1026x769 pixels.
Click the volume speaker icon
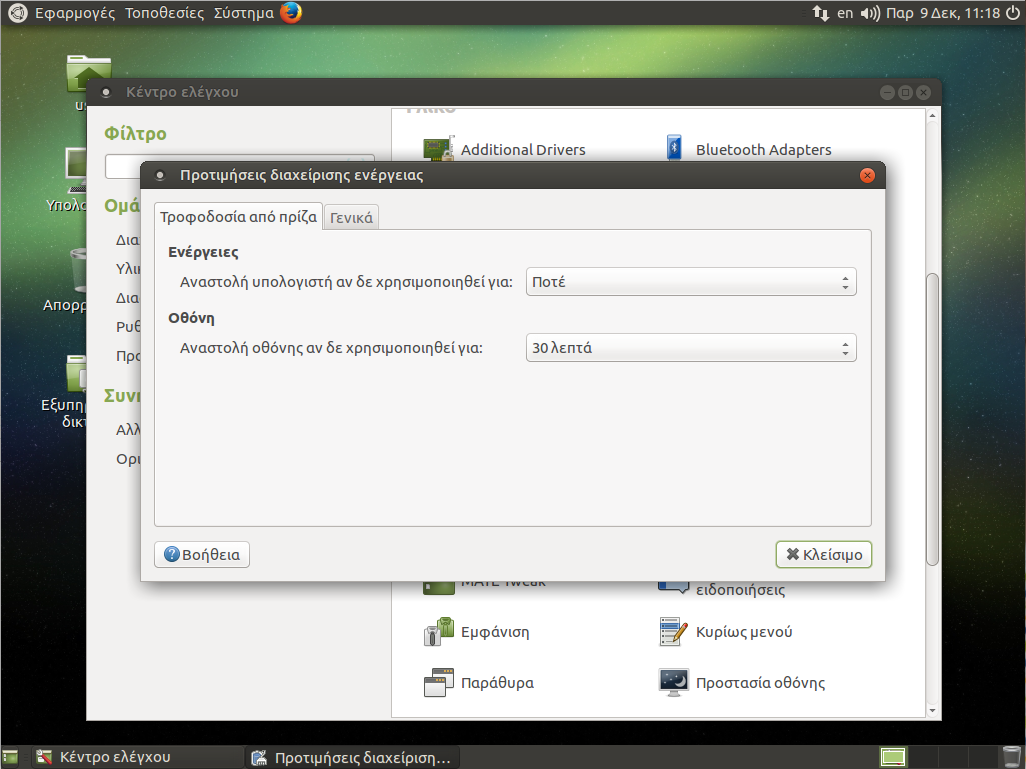(x=869, y=13)
